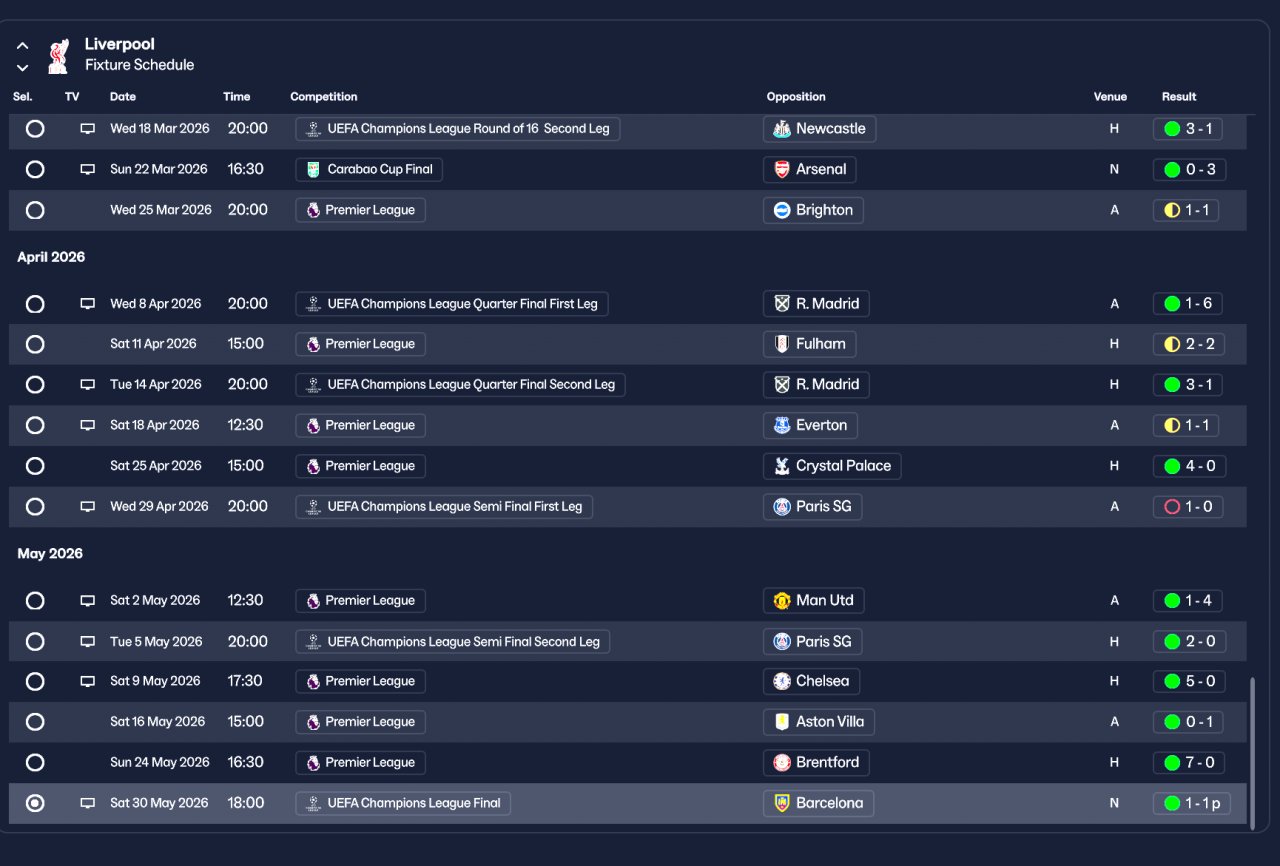Click the TV icon for the 29 Apr Paris SG match
Viewport: 1280px width, 866px height.
tap(88, 507)
